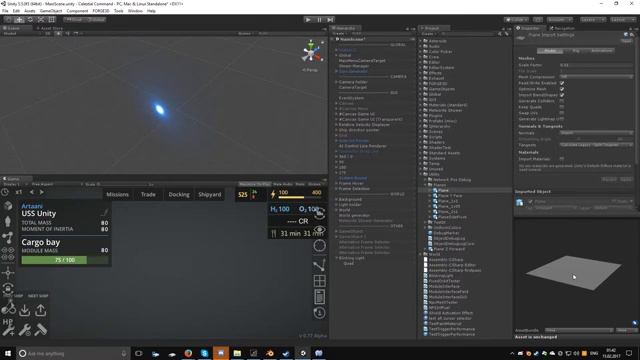Click the circular history clock icon in game view
Image resolution: width=640 pixels, height=360 pixels.
[x=320, y=313]
